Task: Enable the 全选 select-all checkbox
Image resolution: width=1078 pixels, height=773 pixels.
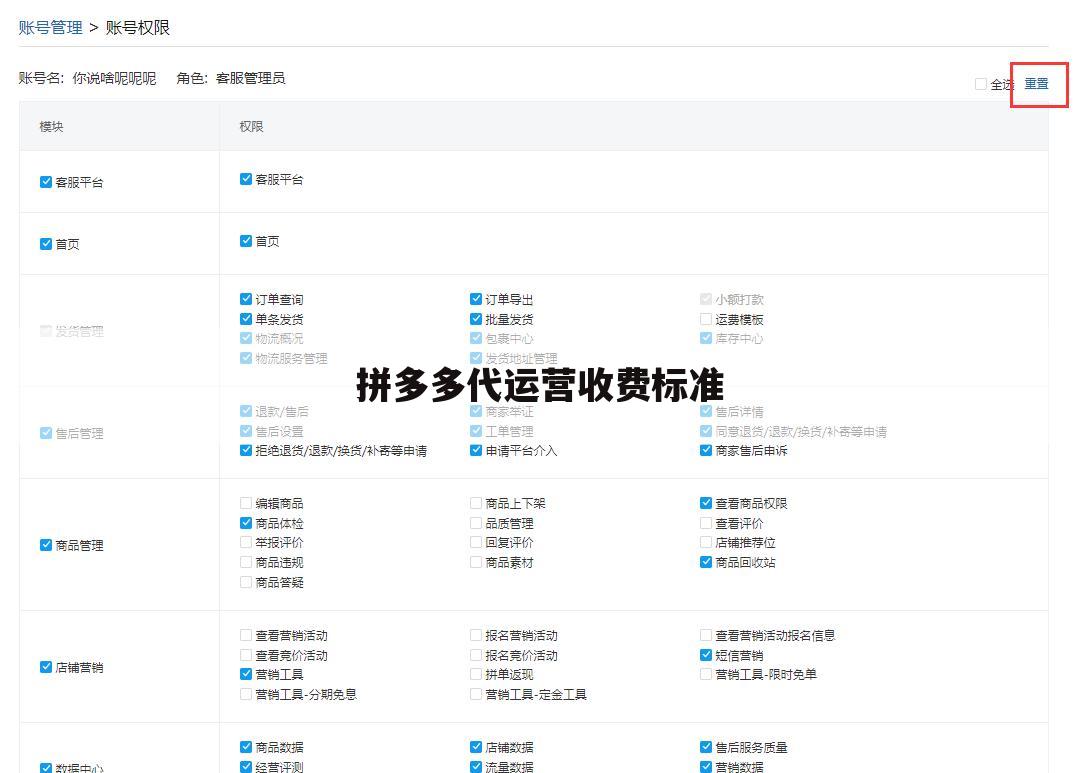Action: tap(981, 85)
